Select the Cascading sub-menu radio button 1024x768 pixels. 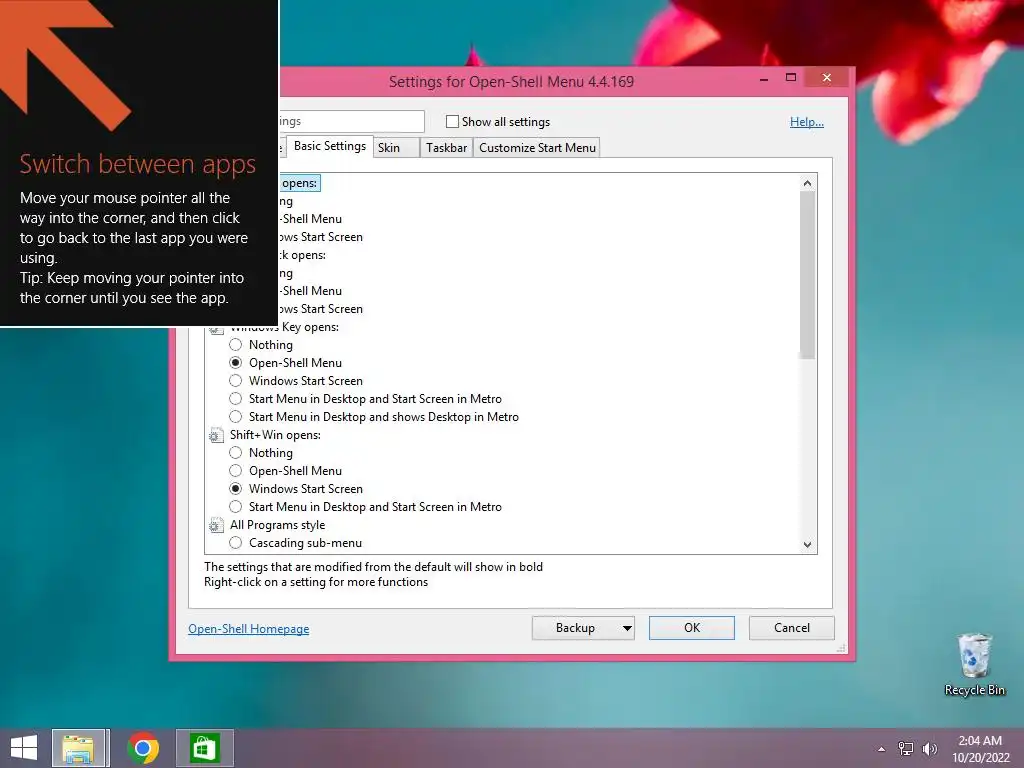pyautogui.click(x=236, y=543)
